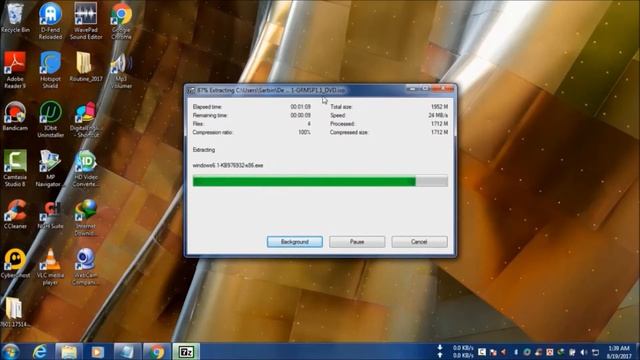
Task: Select the WebCam Companion desktop icon
Action: [86, 266]
